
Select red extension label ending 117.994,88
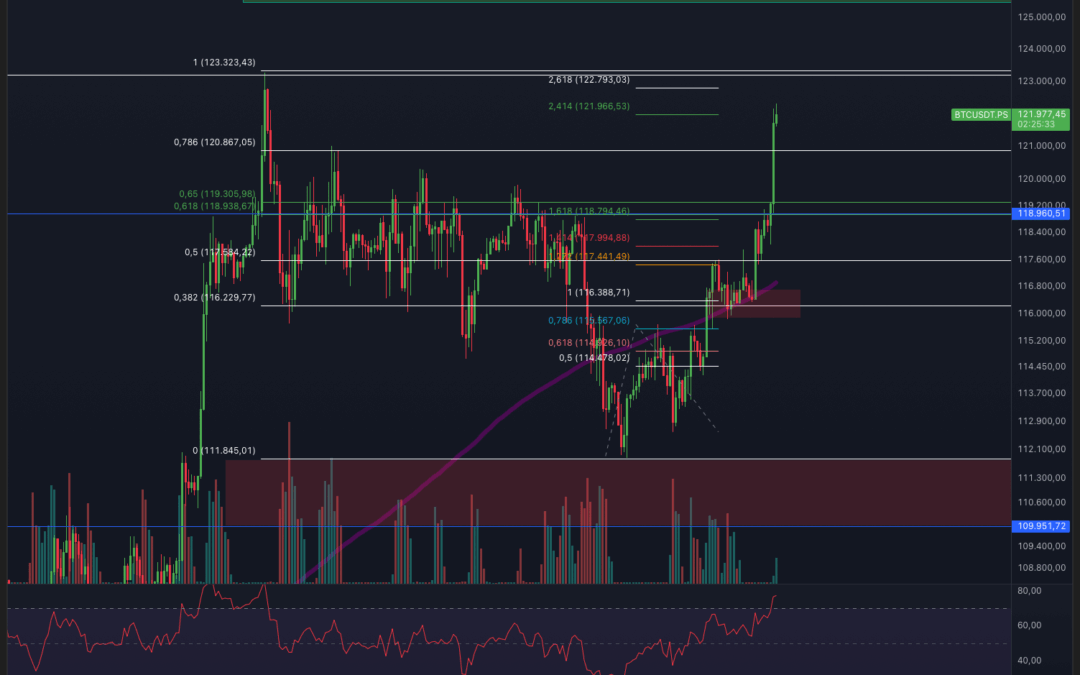click(589, 238)
